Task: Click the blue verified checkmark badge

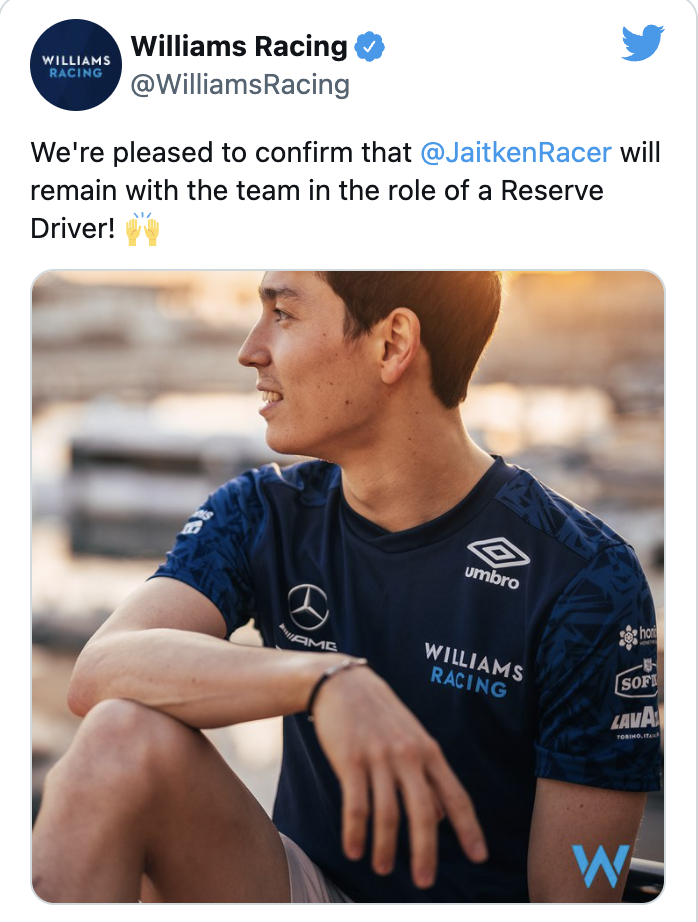Action: point(369,47)
